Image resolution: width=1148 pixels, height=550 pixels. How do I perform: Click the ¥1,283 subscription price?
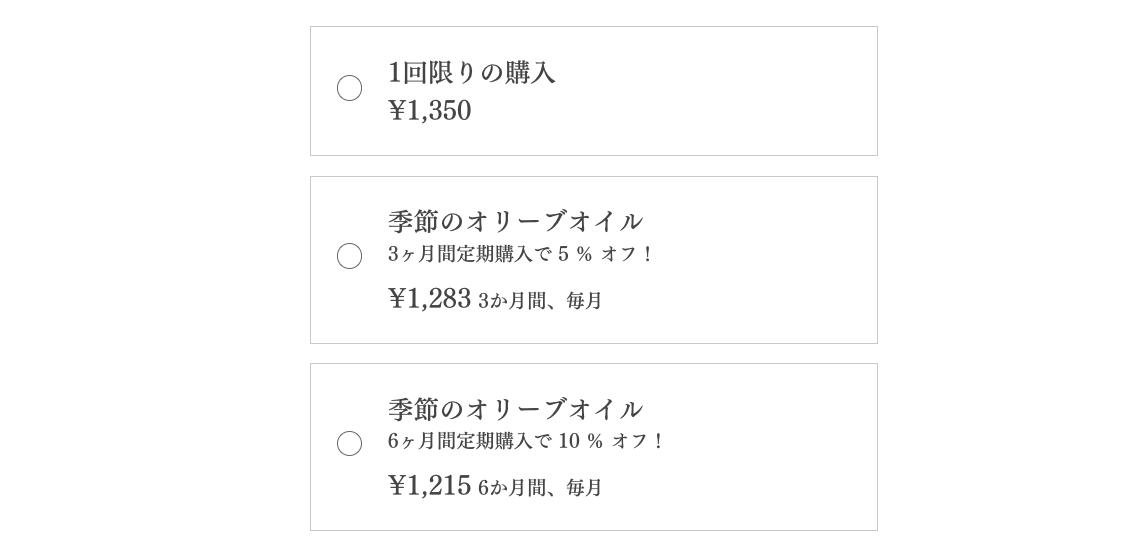(x=429, y=299)
